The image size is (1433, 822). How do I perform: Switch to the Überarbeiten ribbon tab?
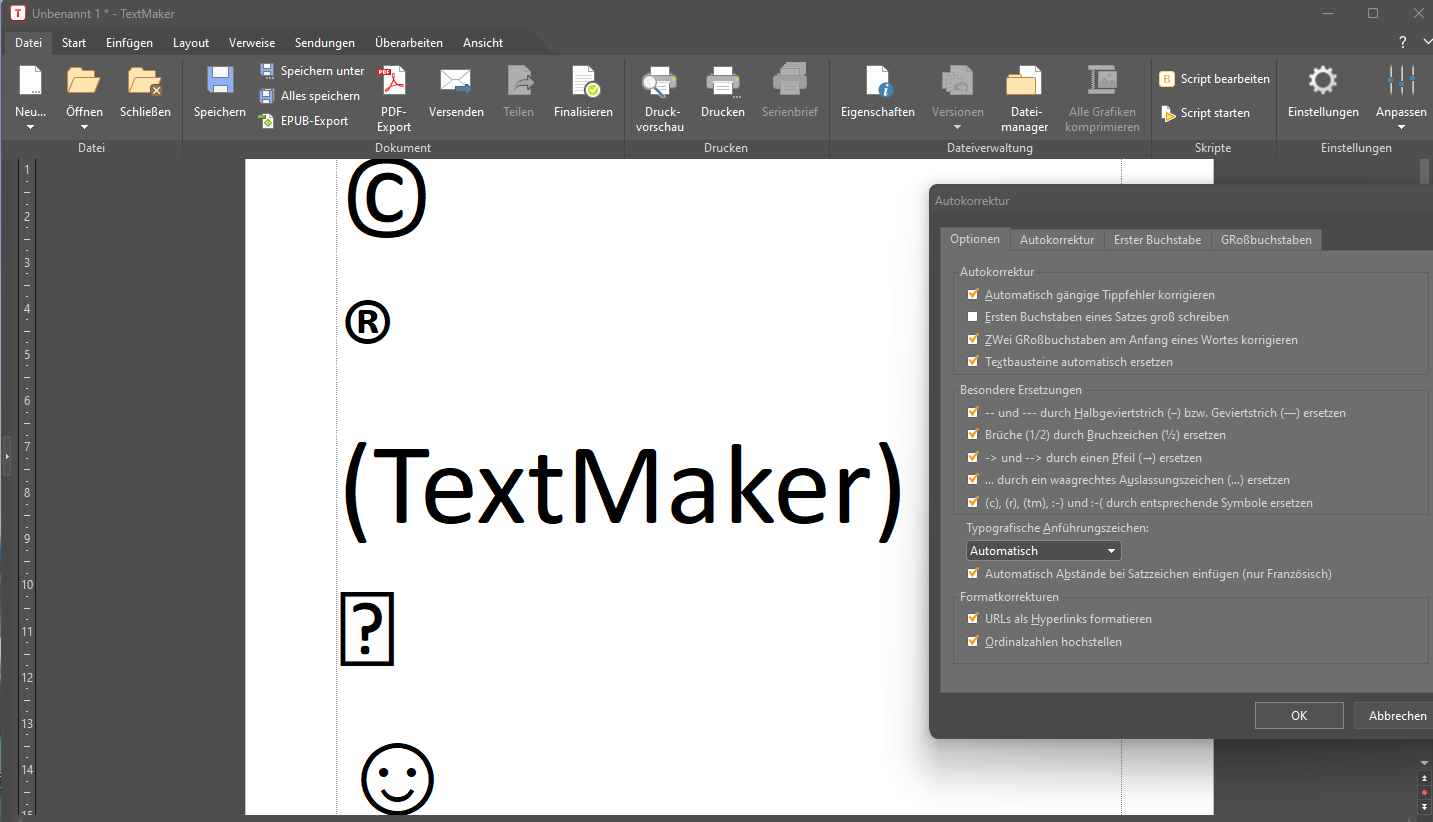coord(409,43)
